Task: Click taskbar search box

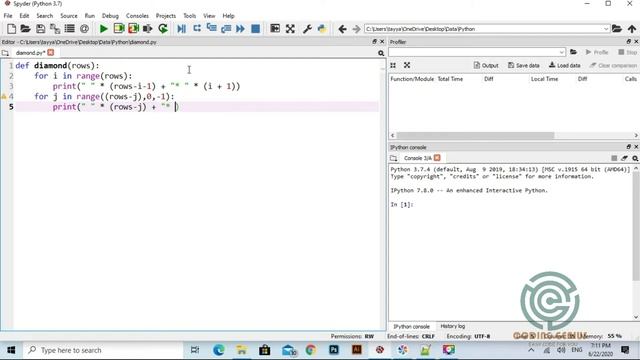Action: coord(103,350)
